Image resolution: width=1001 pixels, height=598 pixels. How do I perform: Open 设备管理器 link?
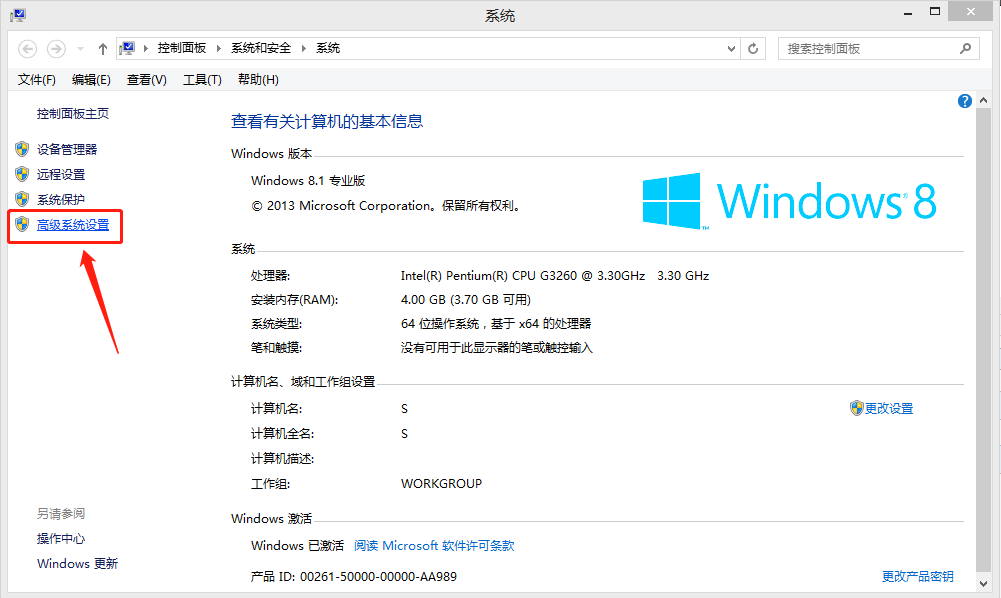pos(67,149)
